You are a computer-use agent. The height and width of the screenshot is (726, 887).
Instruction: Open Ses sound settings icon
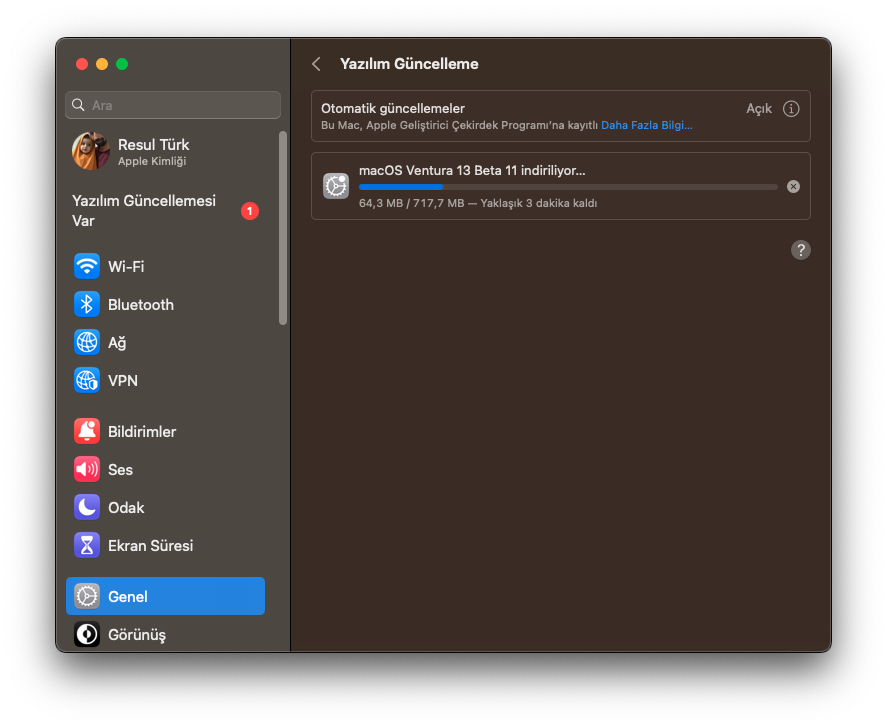tap(87, 470)
